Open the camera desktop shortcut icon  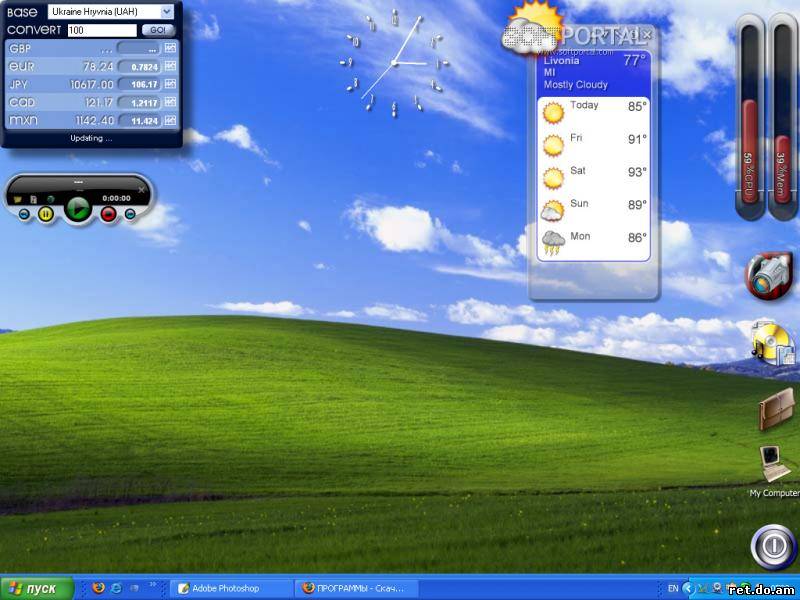pyautogui.click(x=770, y=276)
